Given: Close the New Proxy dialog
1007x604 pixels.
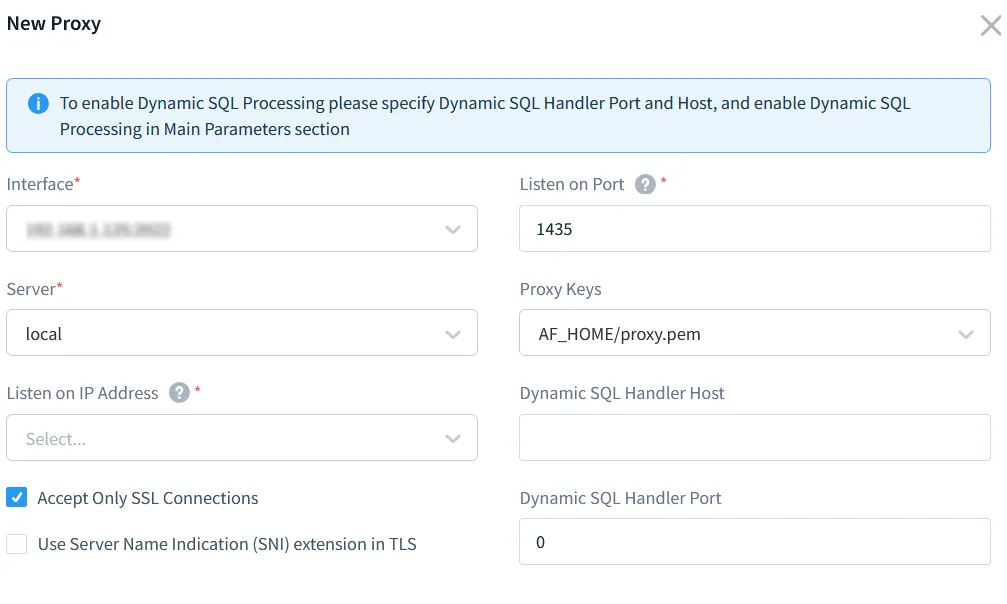Looking at the screenshot, I should pyautogui.click(x=990, y=26).
